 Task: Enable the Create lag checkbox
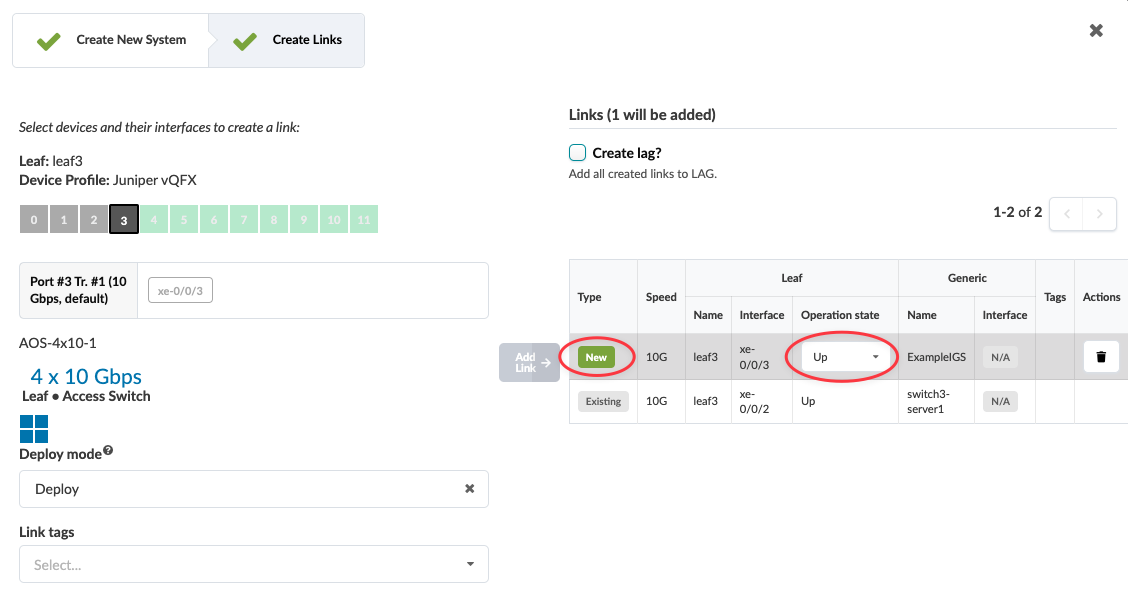point(577,153)
